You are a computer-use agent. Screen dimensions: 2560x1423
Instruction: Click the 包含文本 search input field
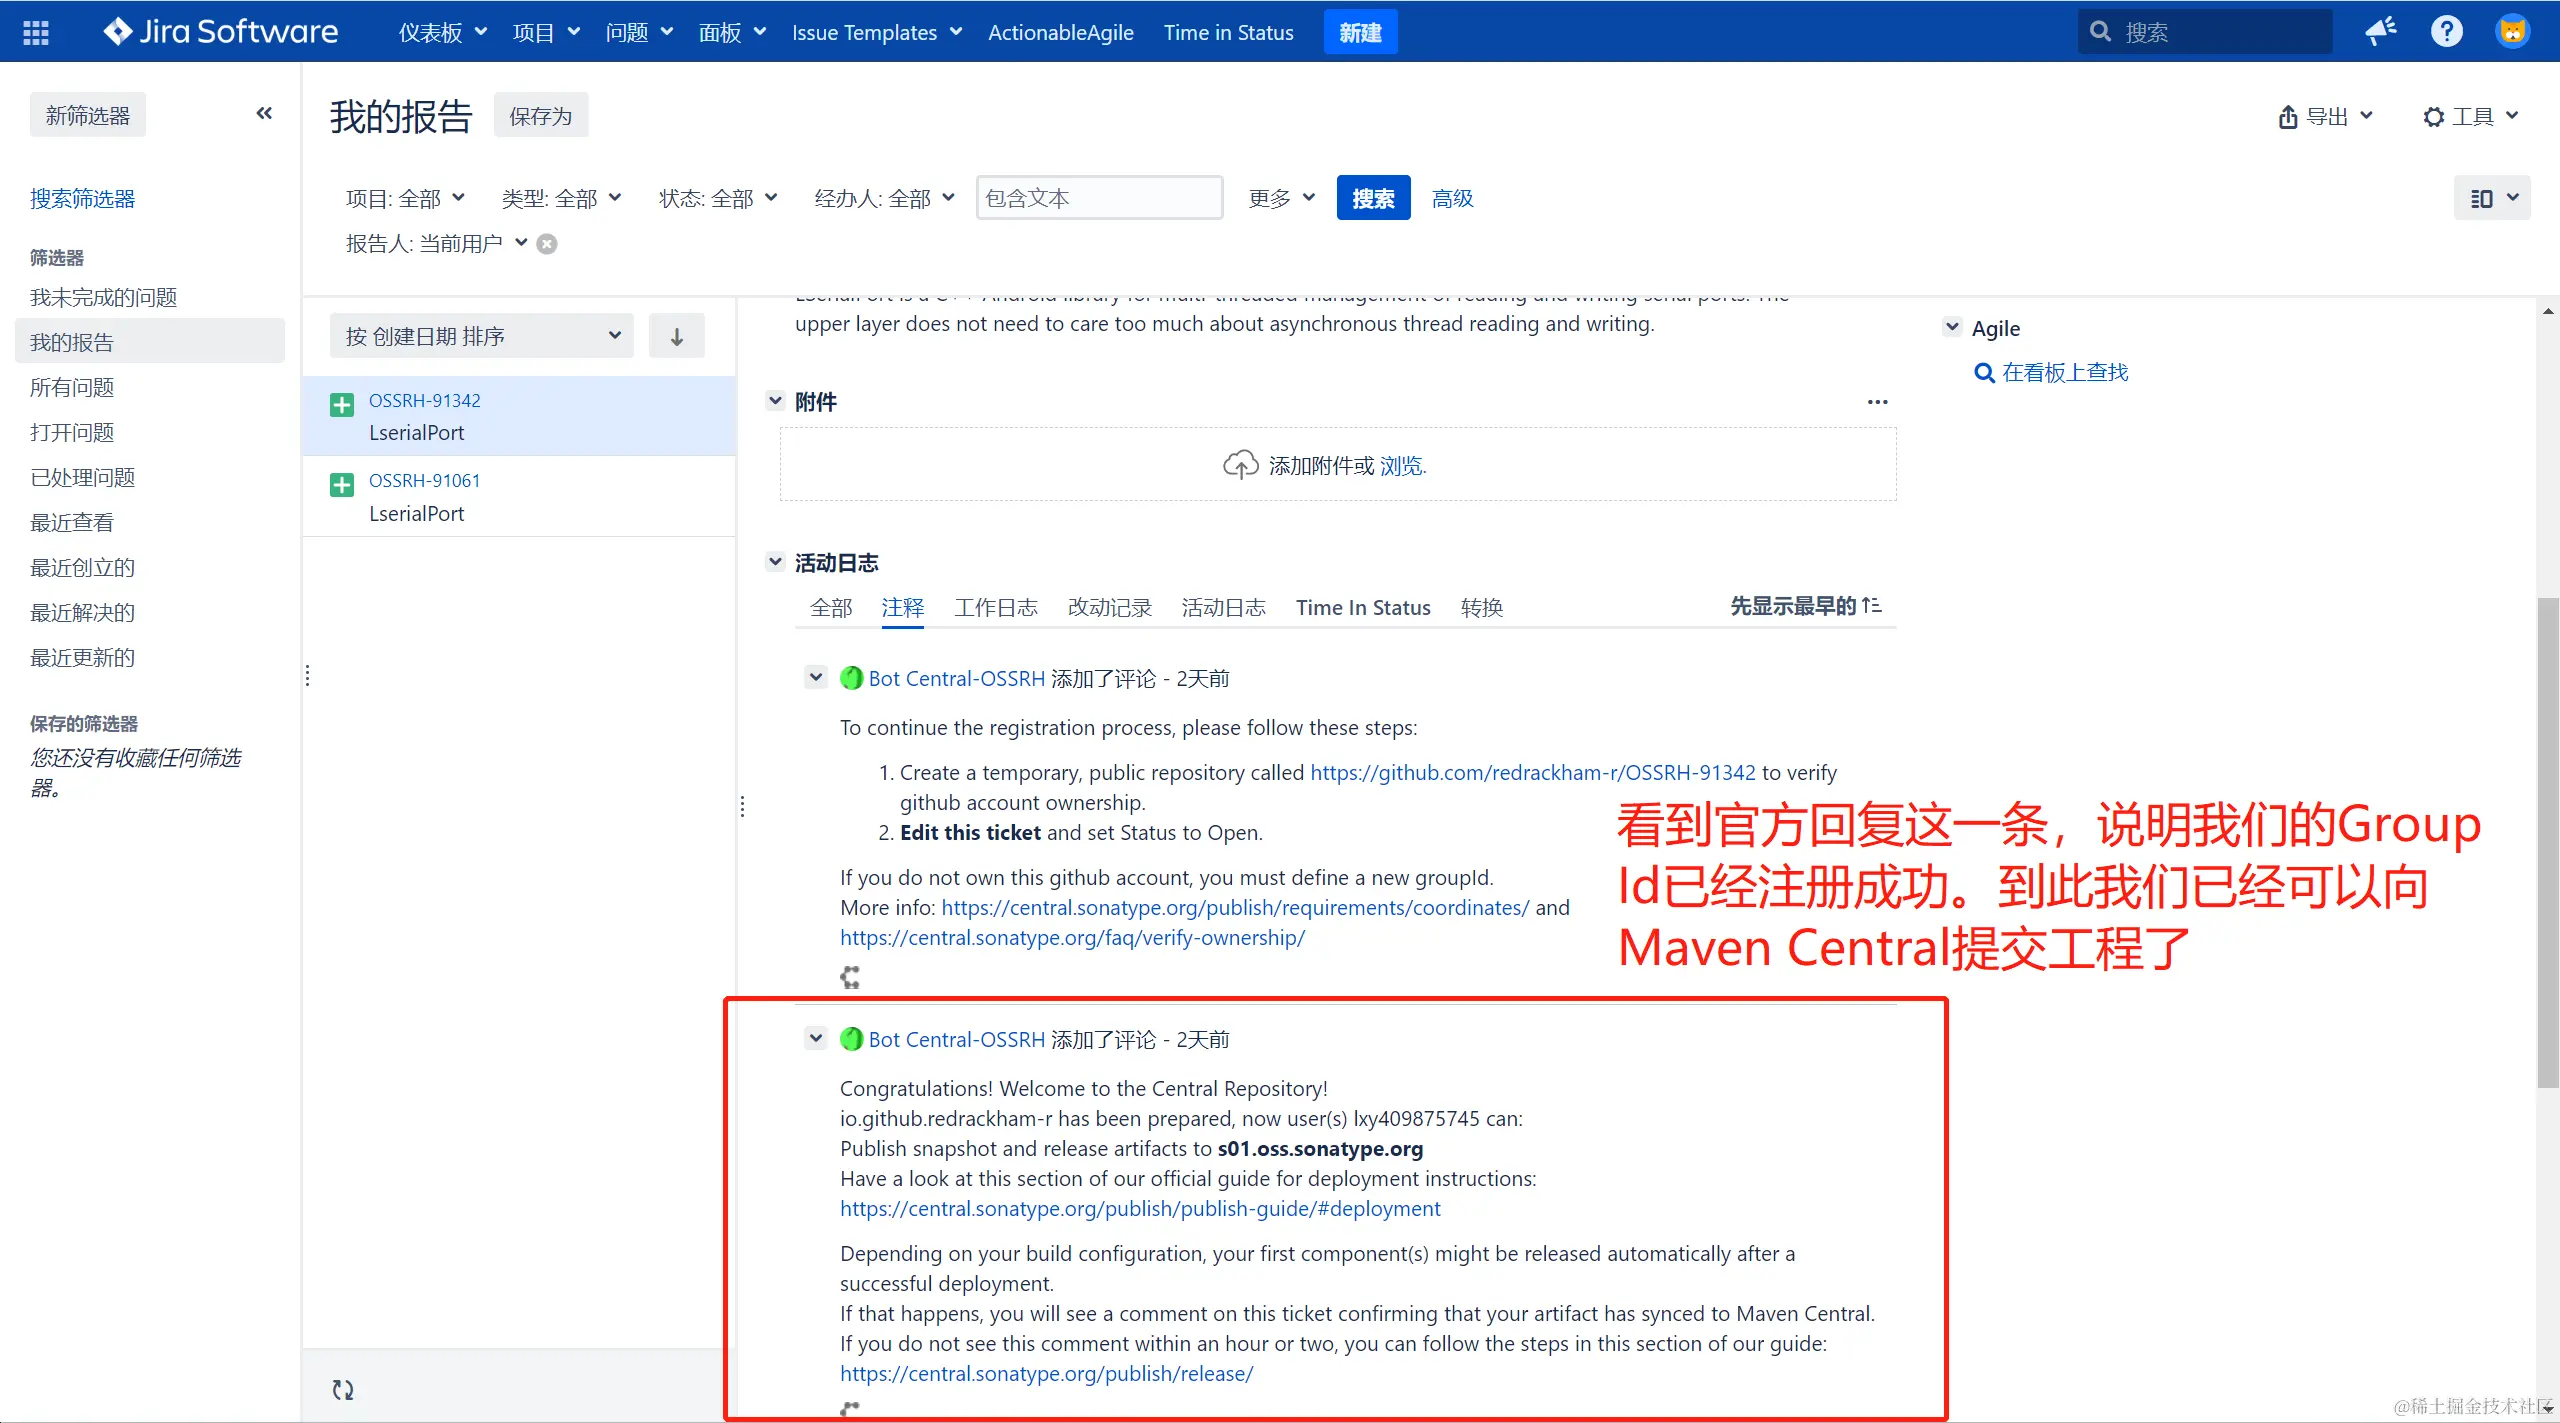click(x=1098, y=199)
